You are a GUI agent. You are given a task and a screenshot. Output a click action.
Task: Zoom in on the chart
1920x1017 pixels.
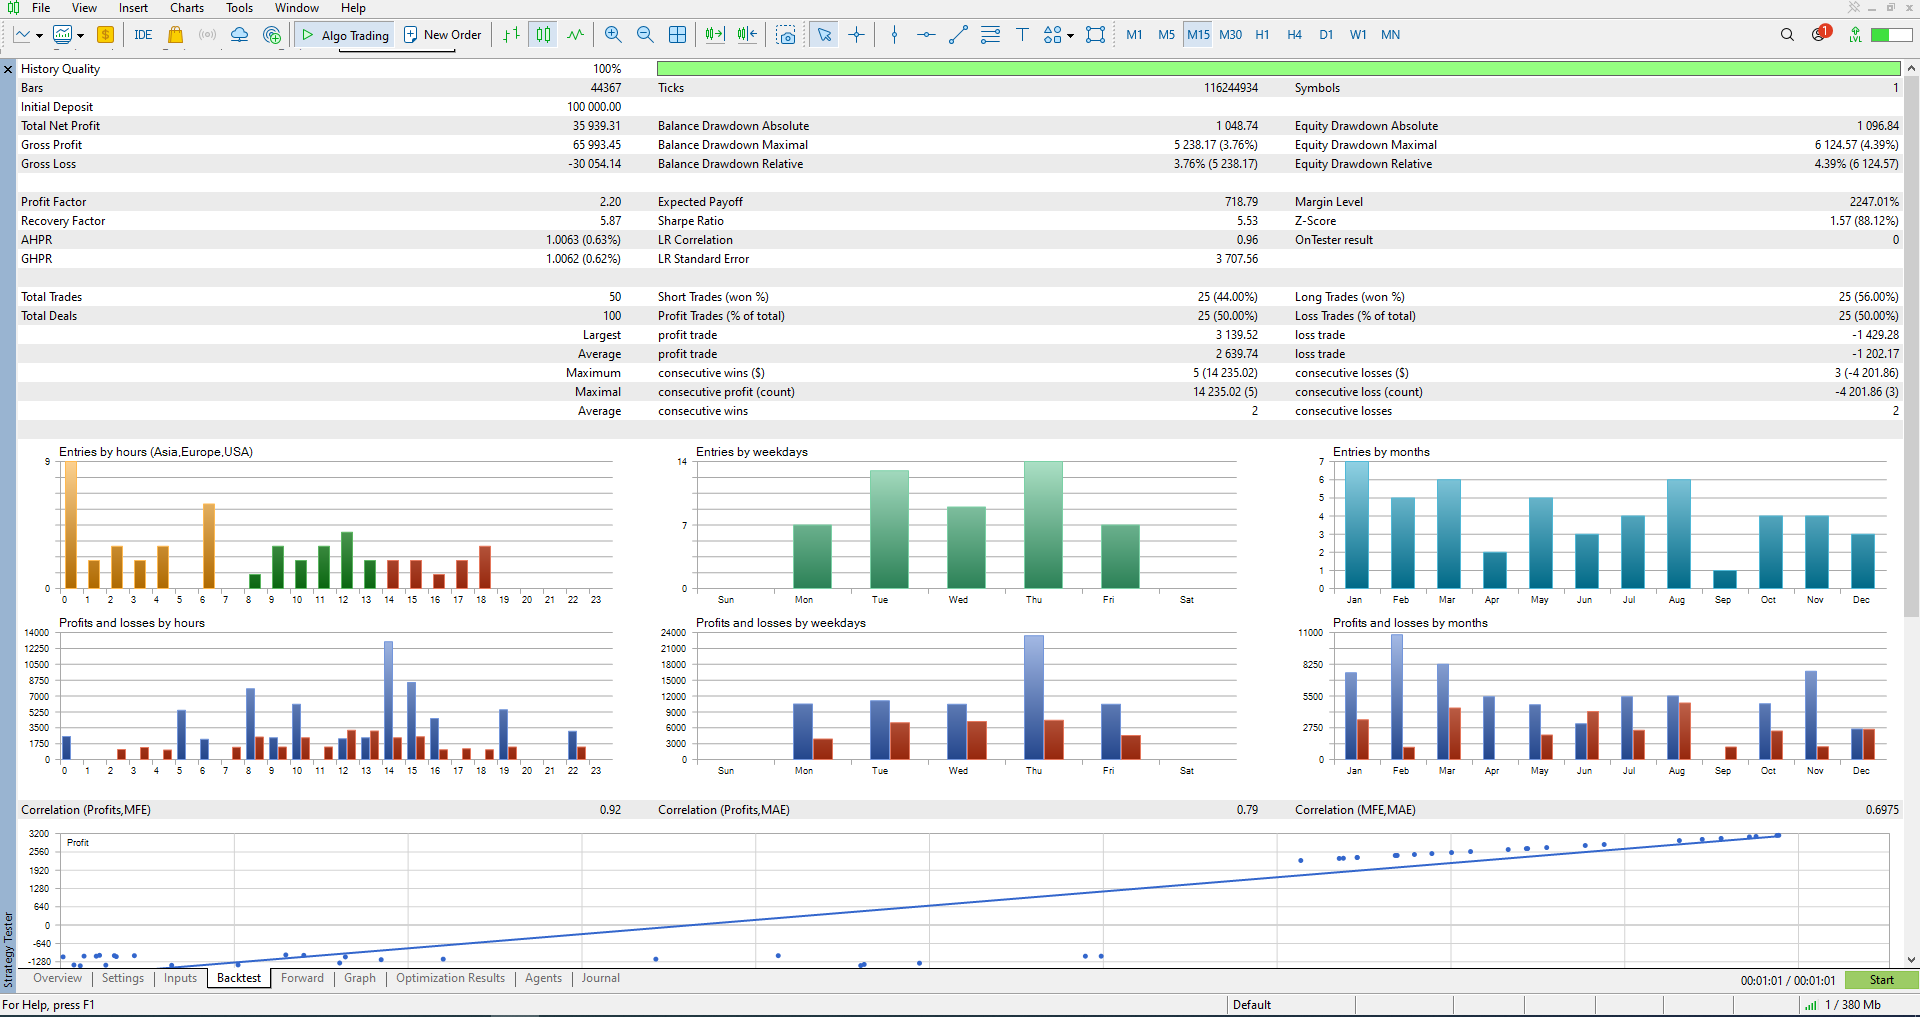pos(613,35)
